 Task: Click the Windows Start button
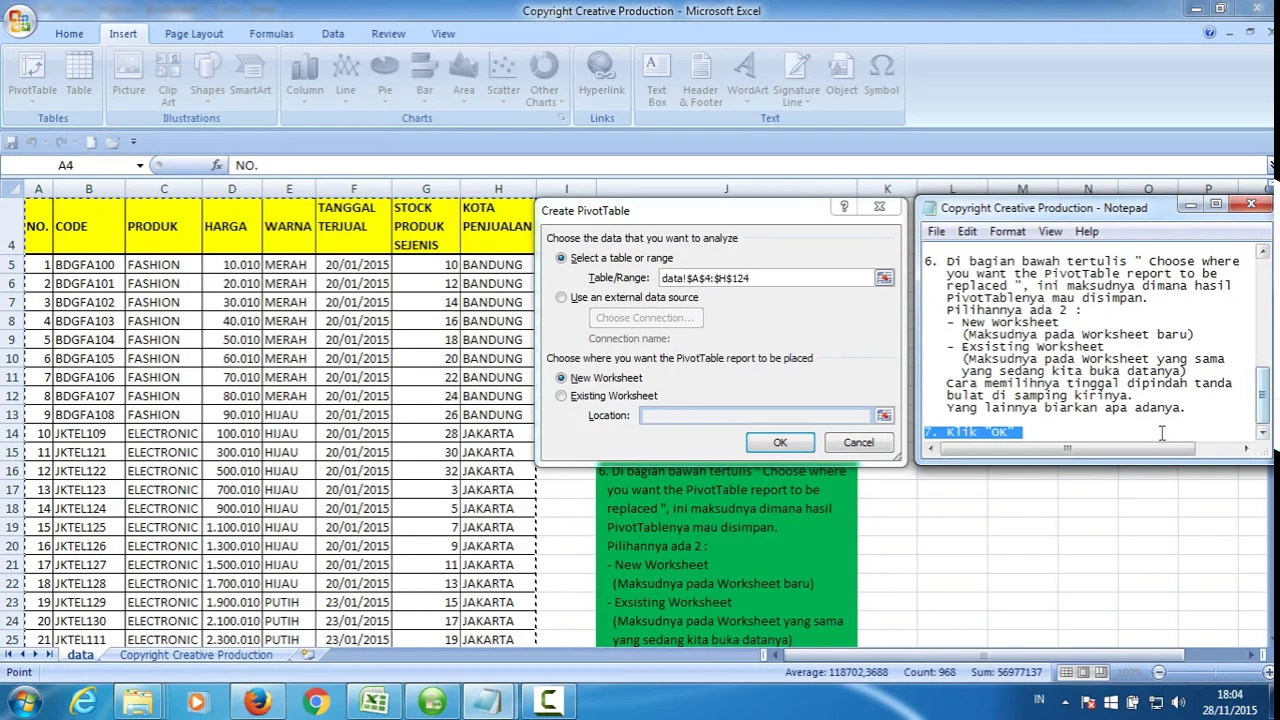coord(24,702)
